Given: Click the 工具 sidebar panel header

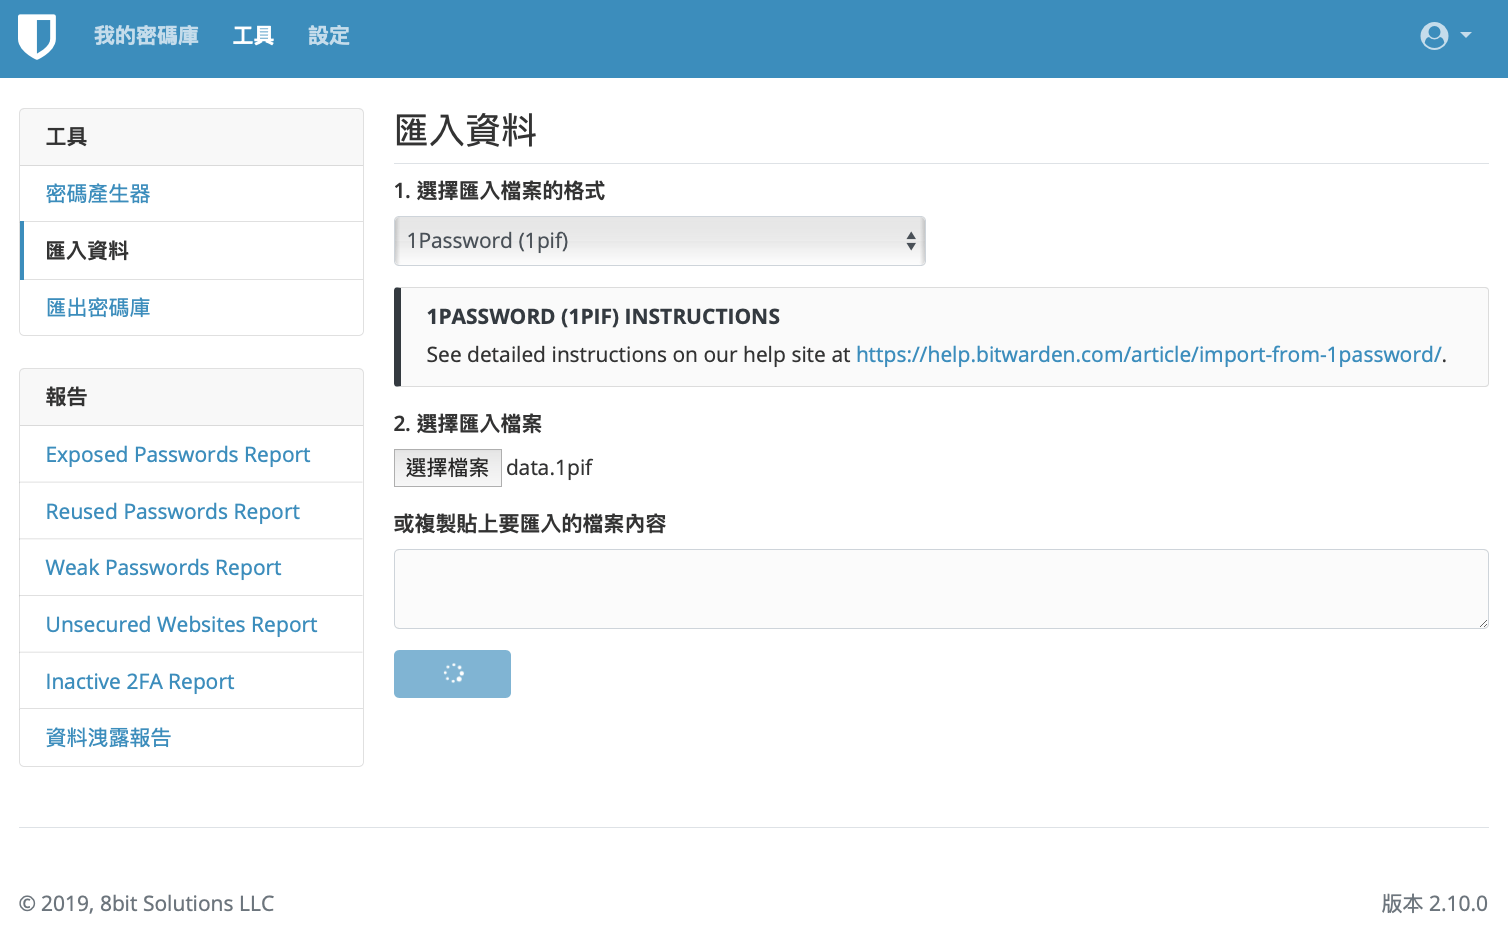Looking at the screenshot, I should coord(191,137).
